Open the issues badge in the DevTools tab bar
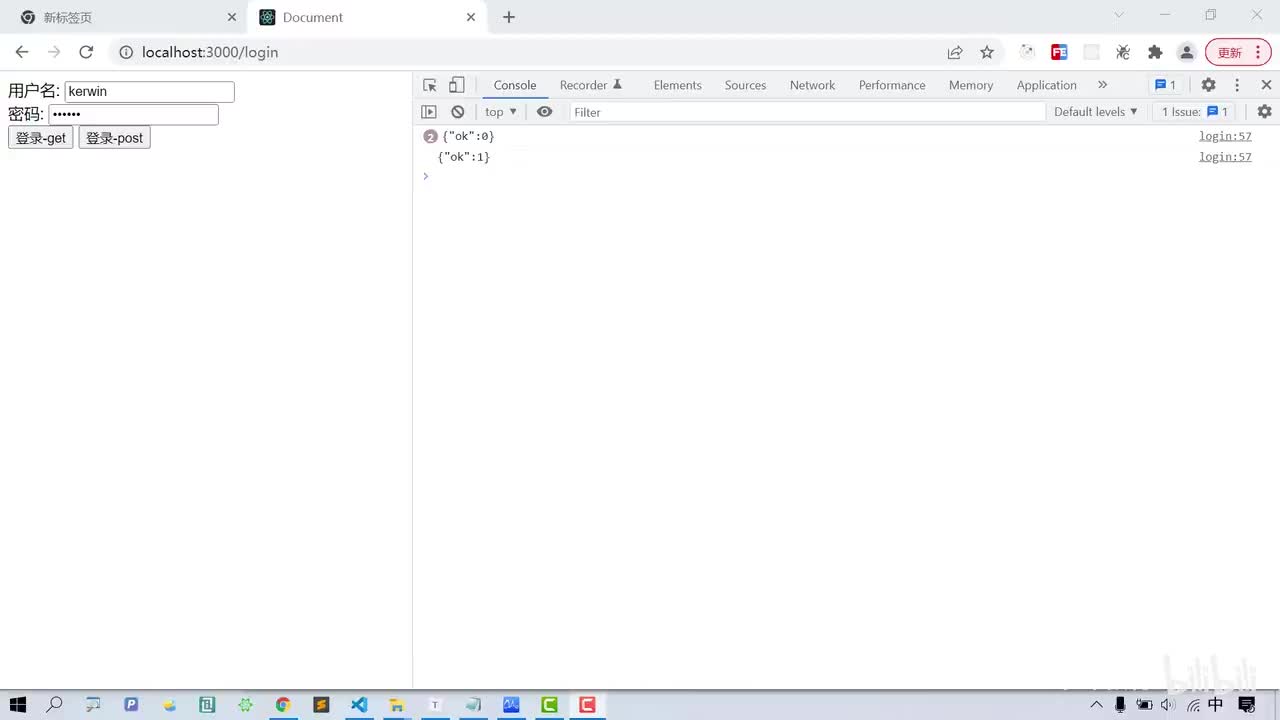 click(1165, 85)
